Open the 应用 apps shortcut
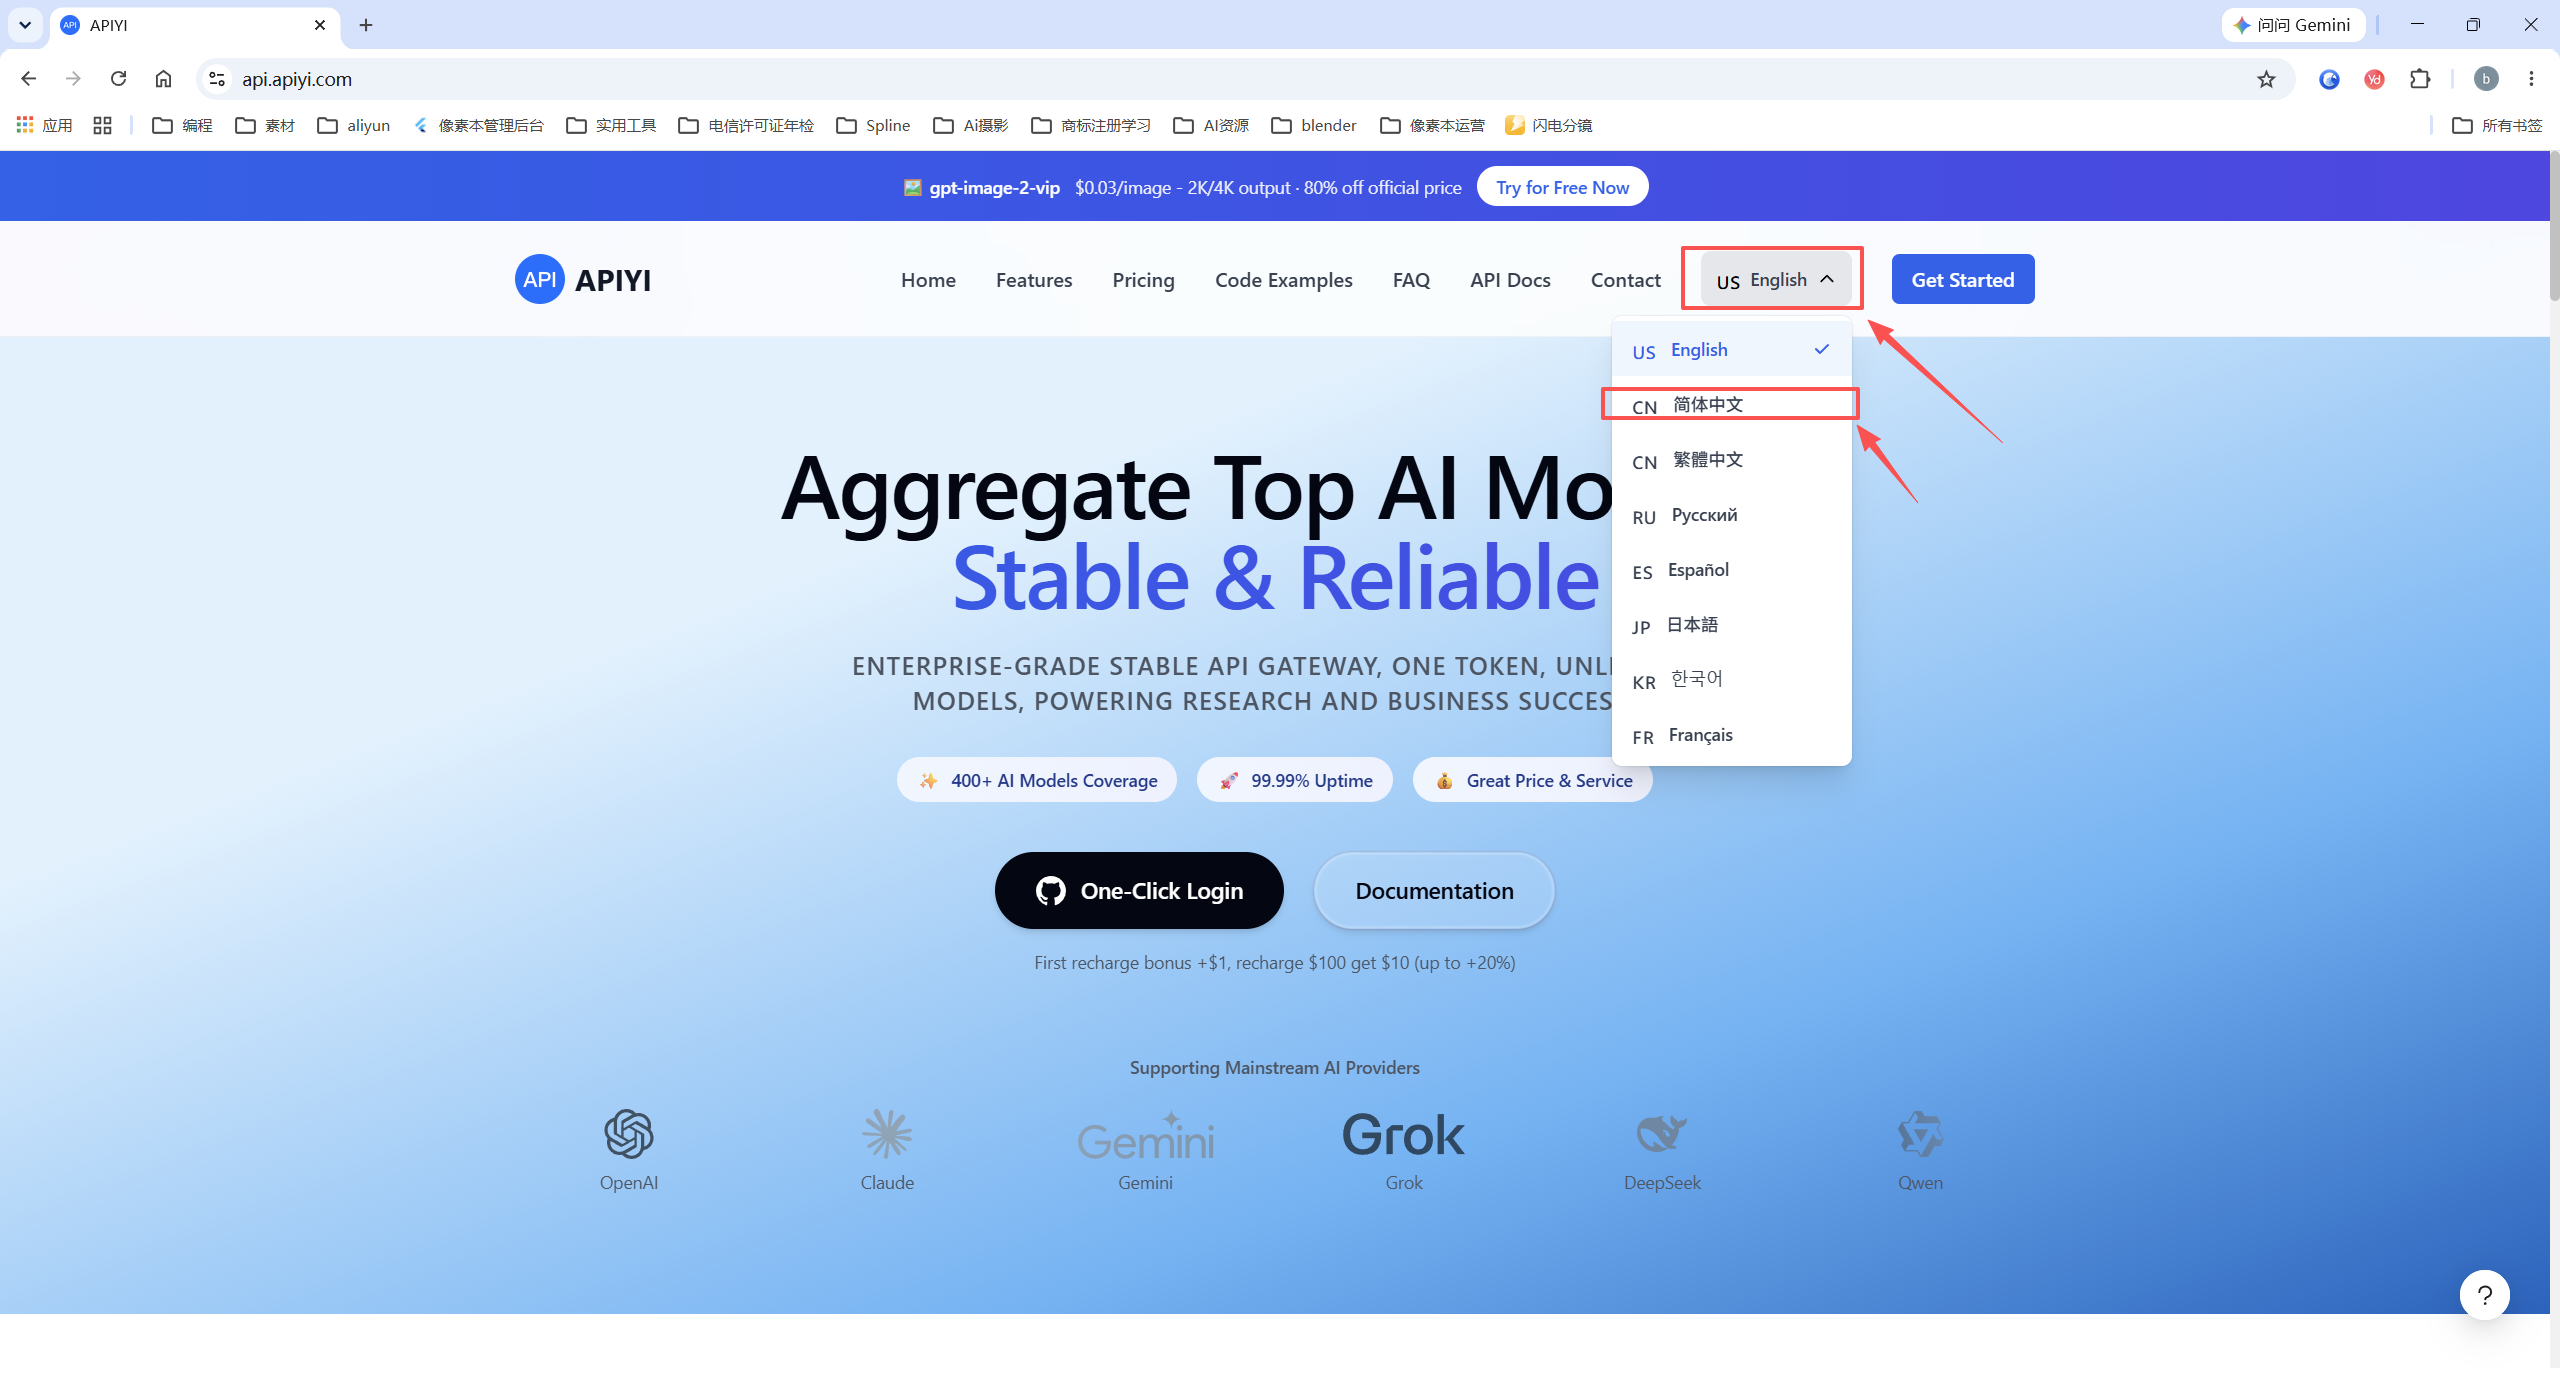The image size is (2560, 1380). pos(44,125)
